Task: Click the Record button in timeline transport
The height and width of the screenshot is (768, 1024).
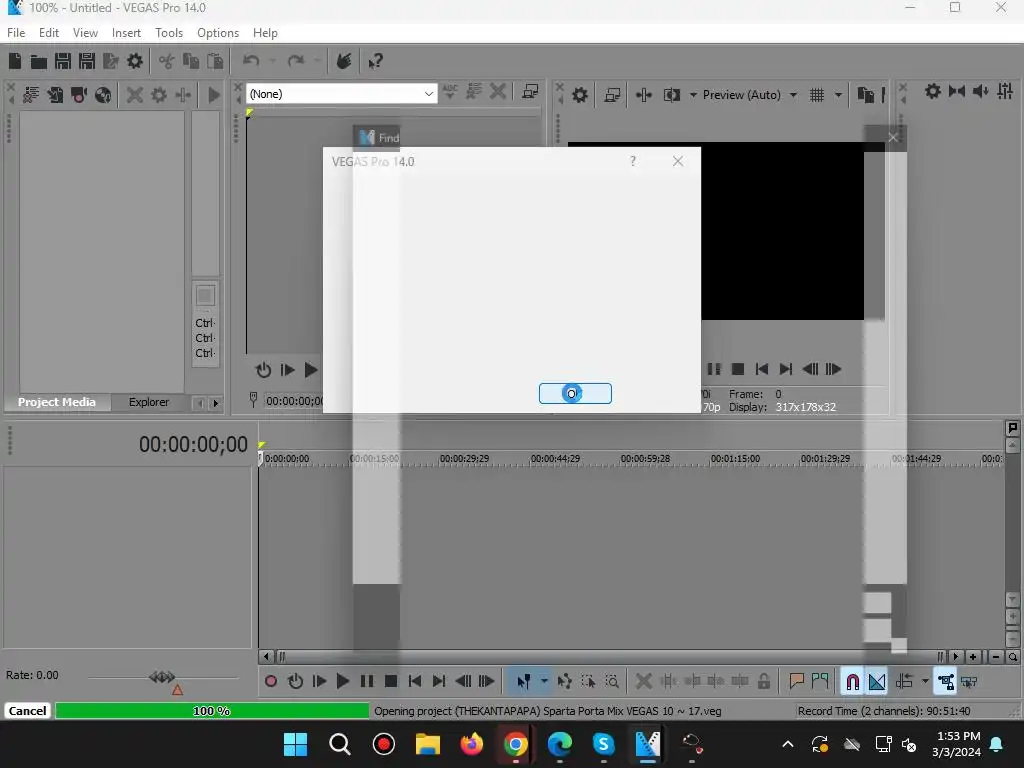Action: pos(270,682)
